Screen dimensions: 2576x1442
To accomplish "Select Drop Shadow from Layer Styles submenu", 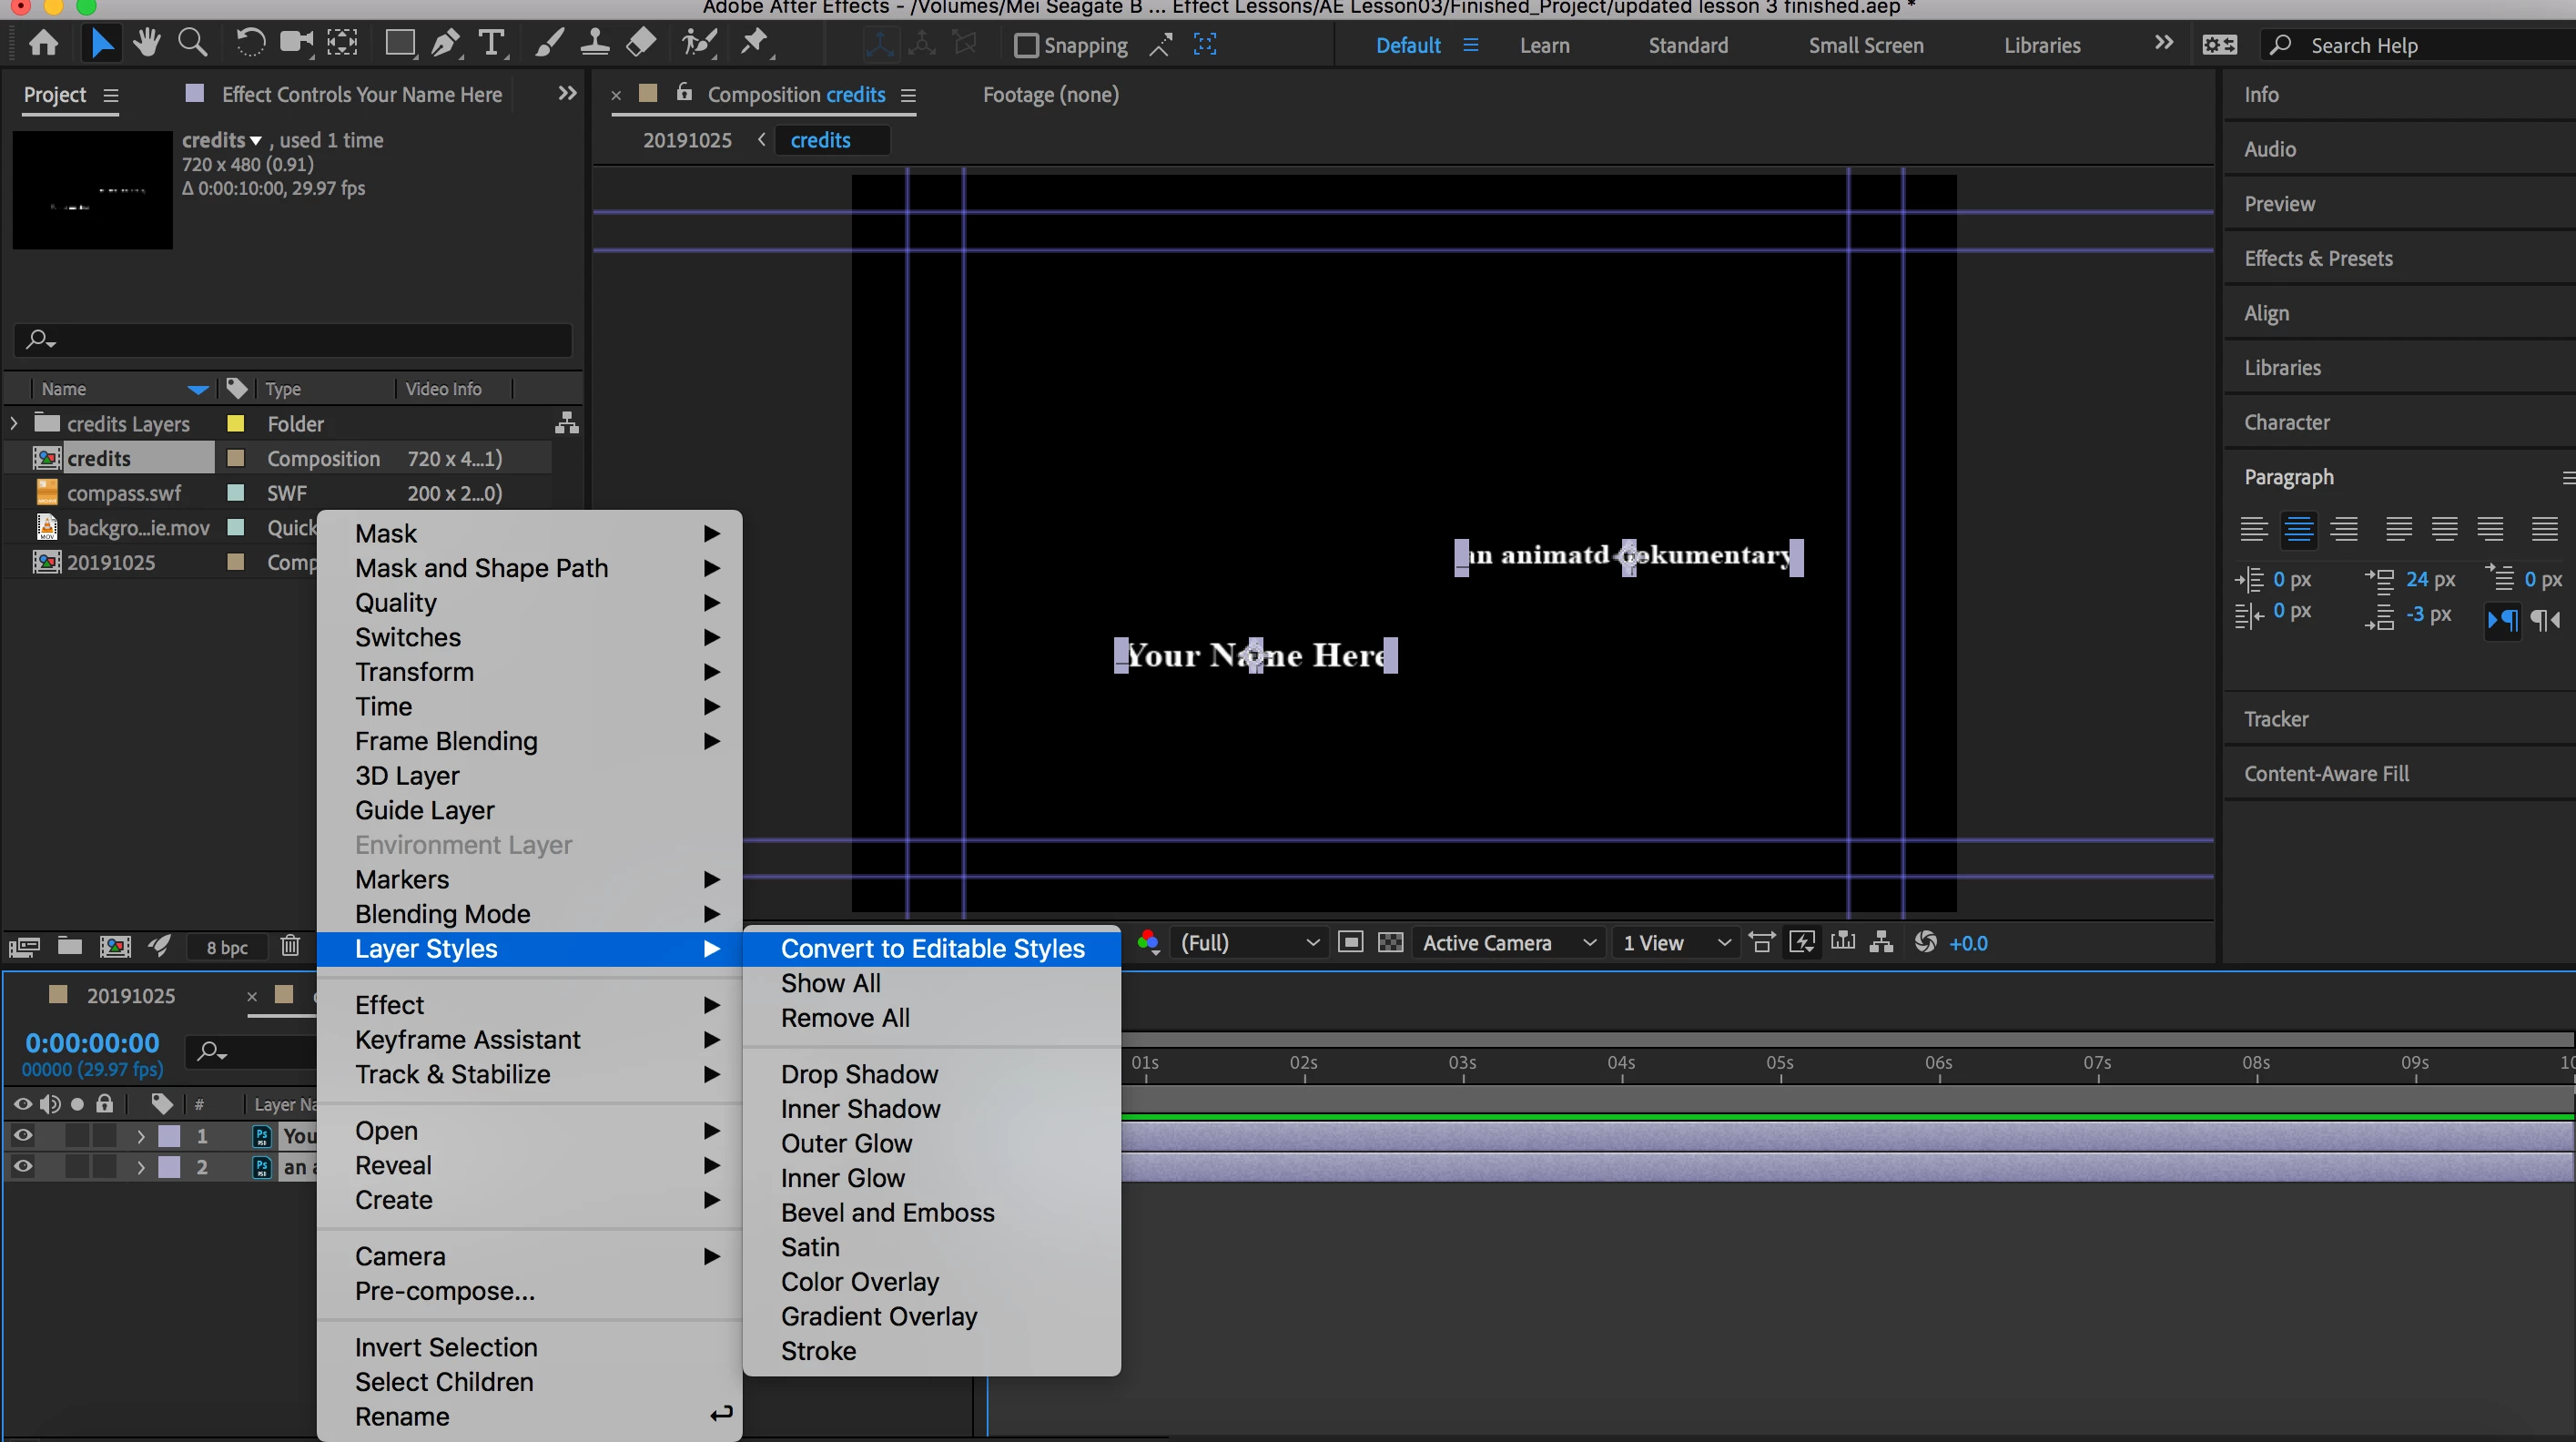I will tap(859, 1074).
